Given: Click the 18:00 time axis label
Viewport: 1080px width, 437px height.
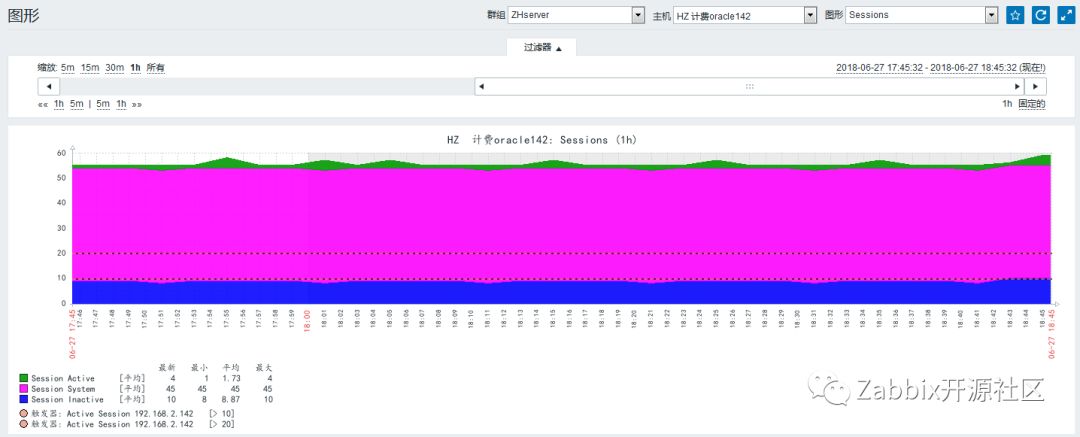Looking at the screenshot, I should (x=307, y=320).
